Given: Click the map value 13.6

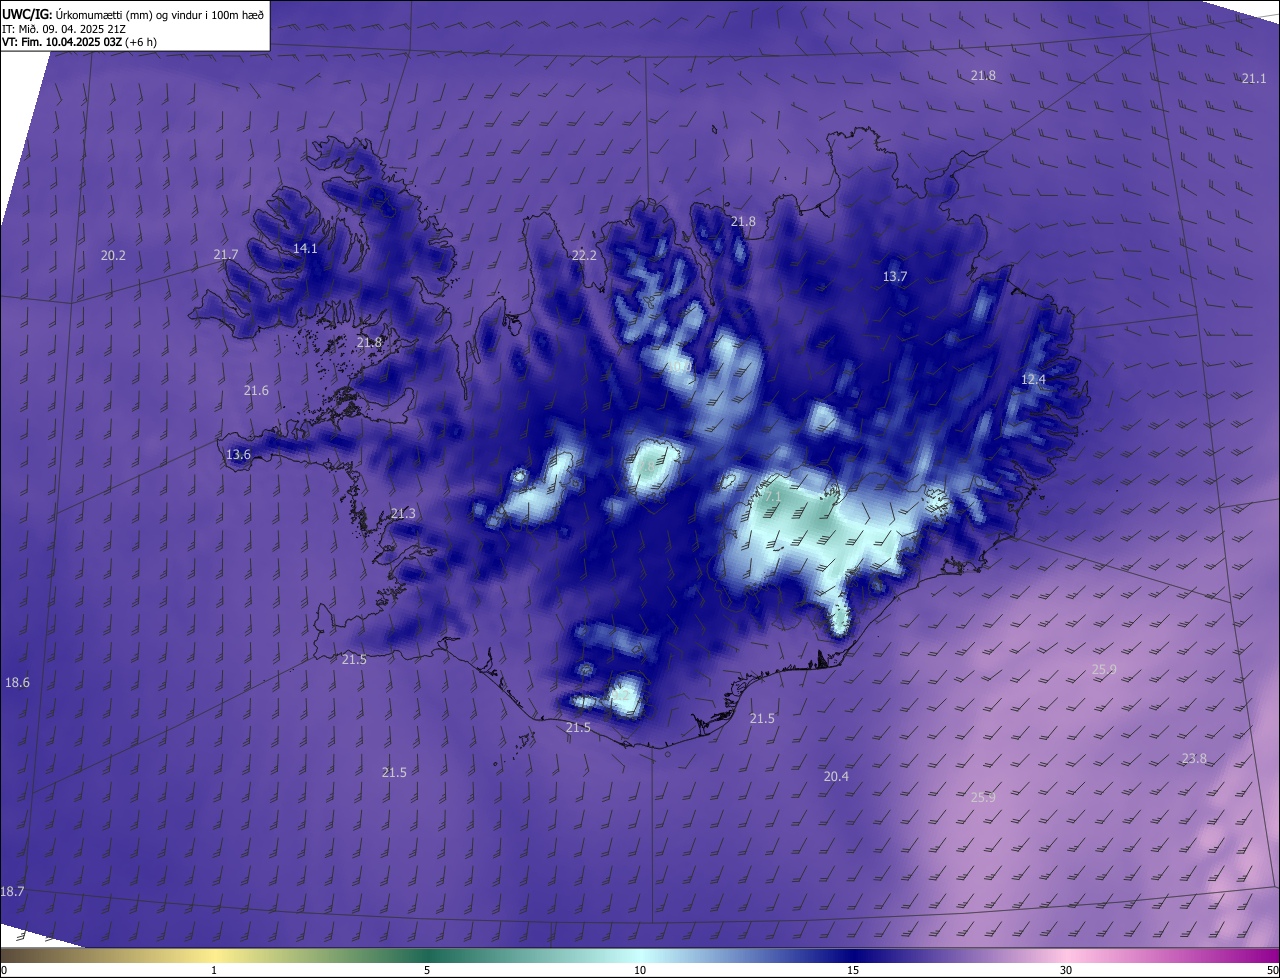Looking at the screenshot, I should point(238,454).
